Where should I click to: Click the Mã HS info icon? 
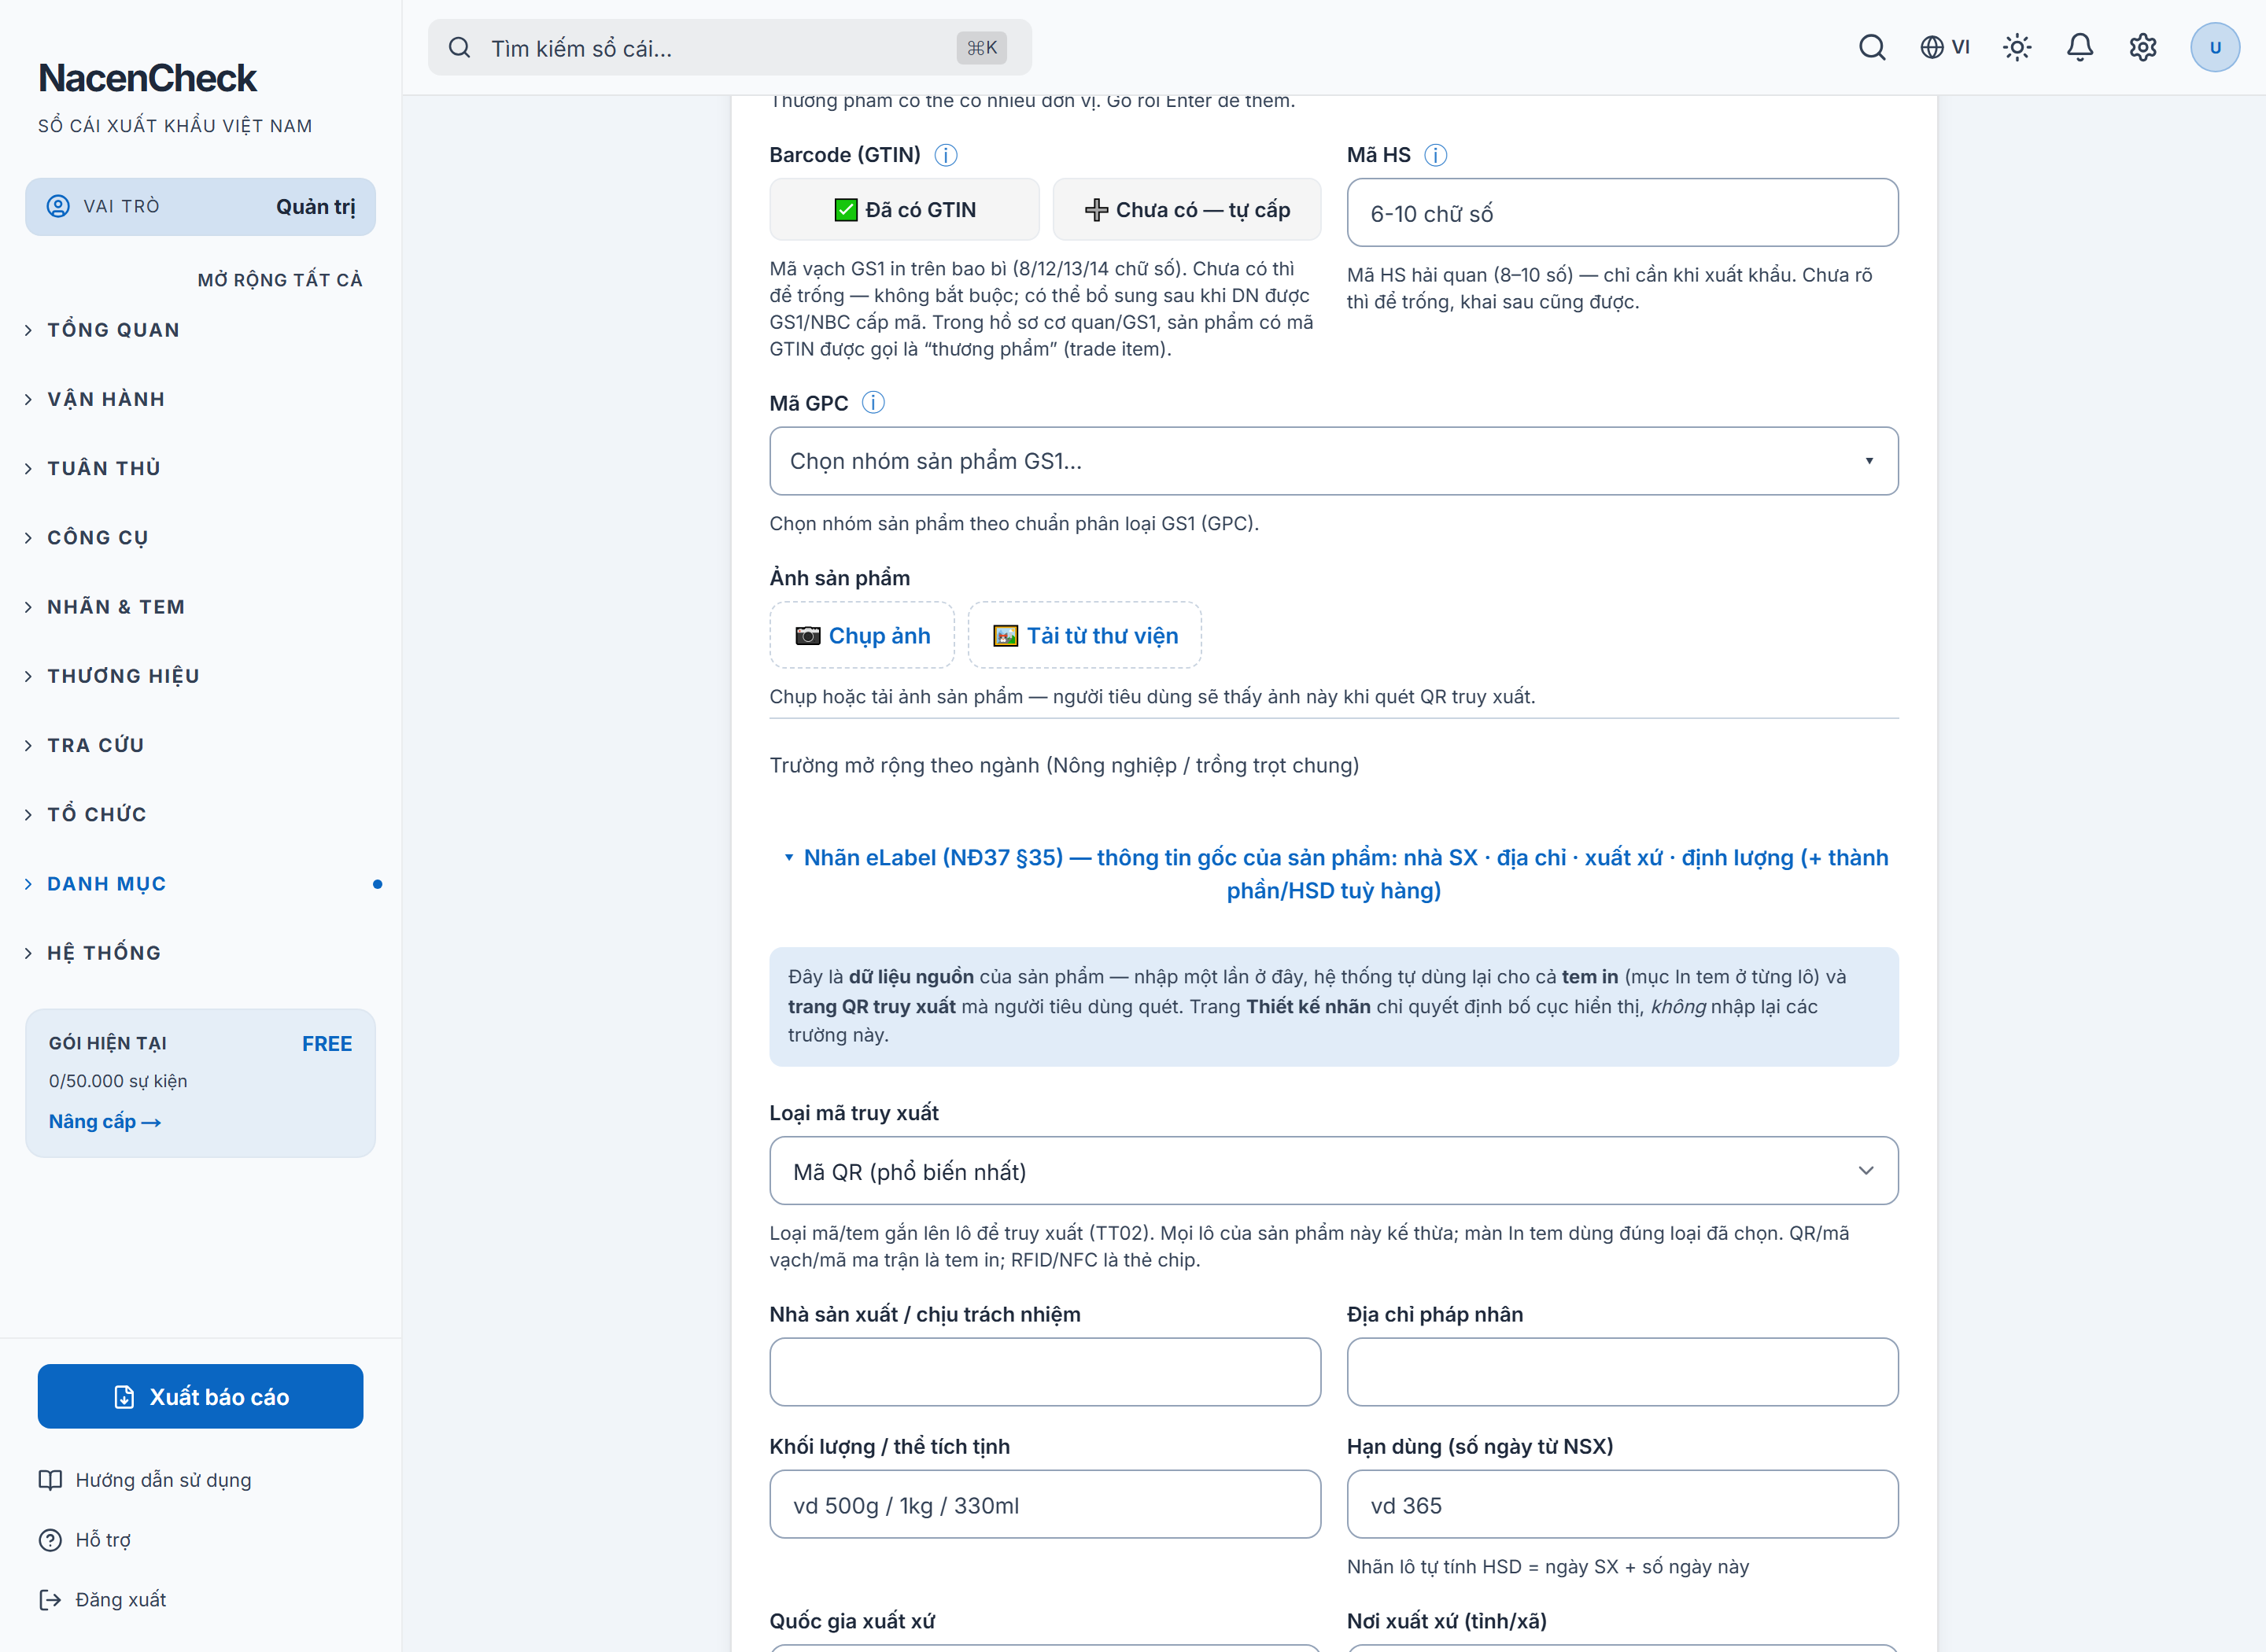pos(1435,155)
